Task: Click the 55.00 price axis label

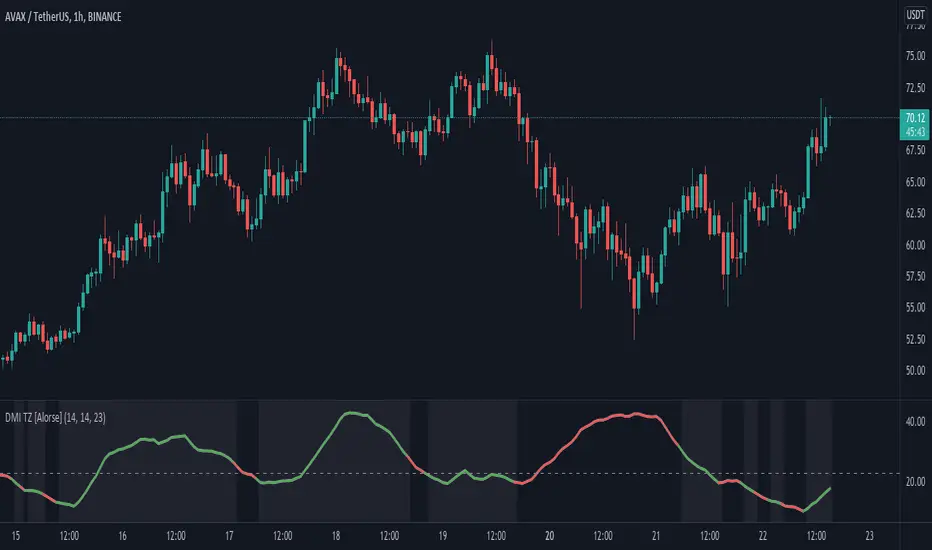Action: (914, 308)
